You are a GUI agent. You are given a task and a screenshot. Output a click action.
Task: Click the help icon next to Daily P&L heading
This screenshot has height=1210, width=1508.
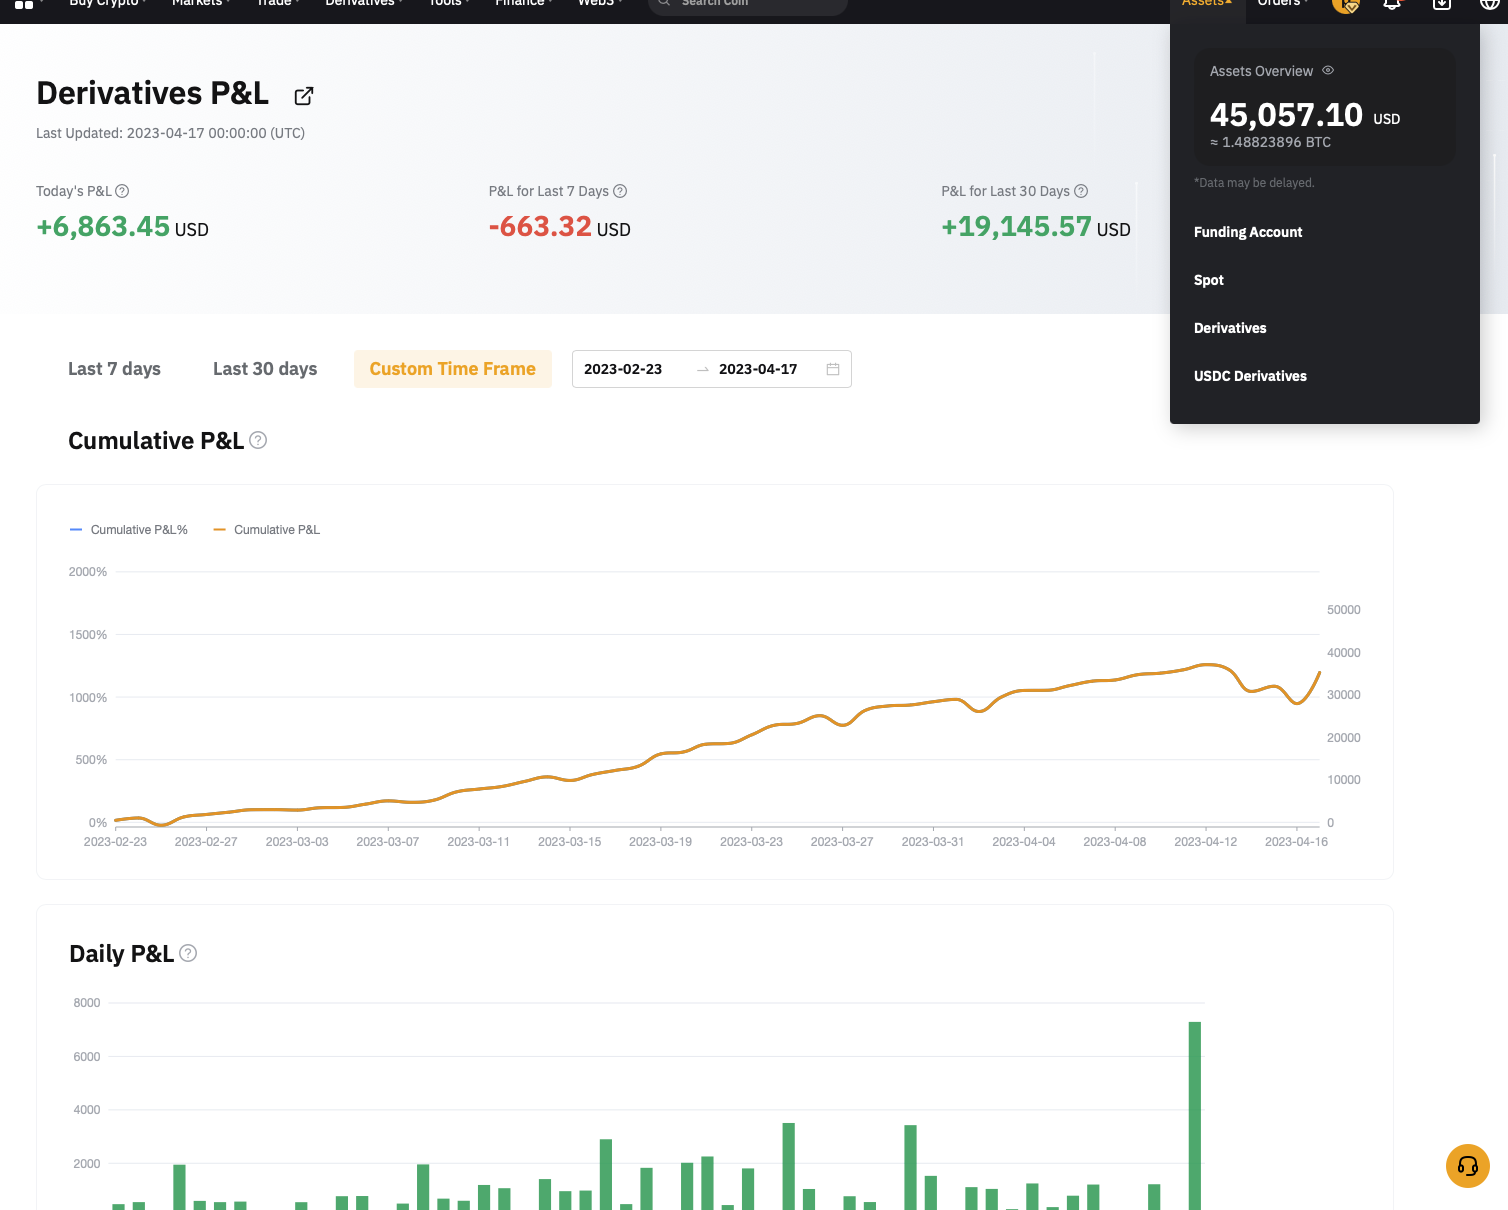pyautogui.click(x=188, y=953)
